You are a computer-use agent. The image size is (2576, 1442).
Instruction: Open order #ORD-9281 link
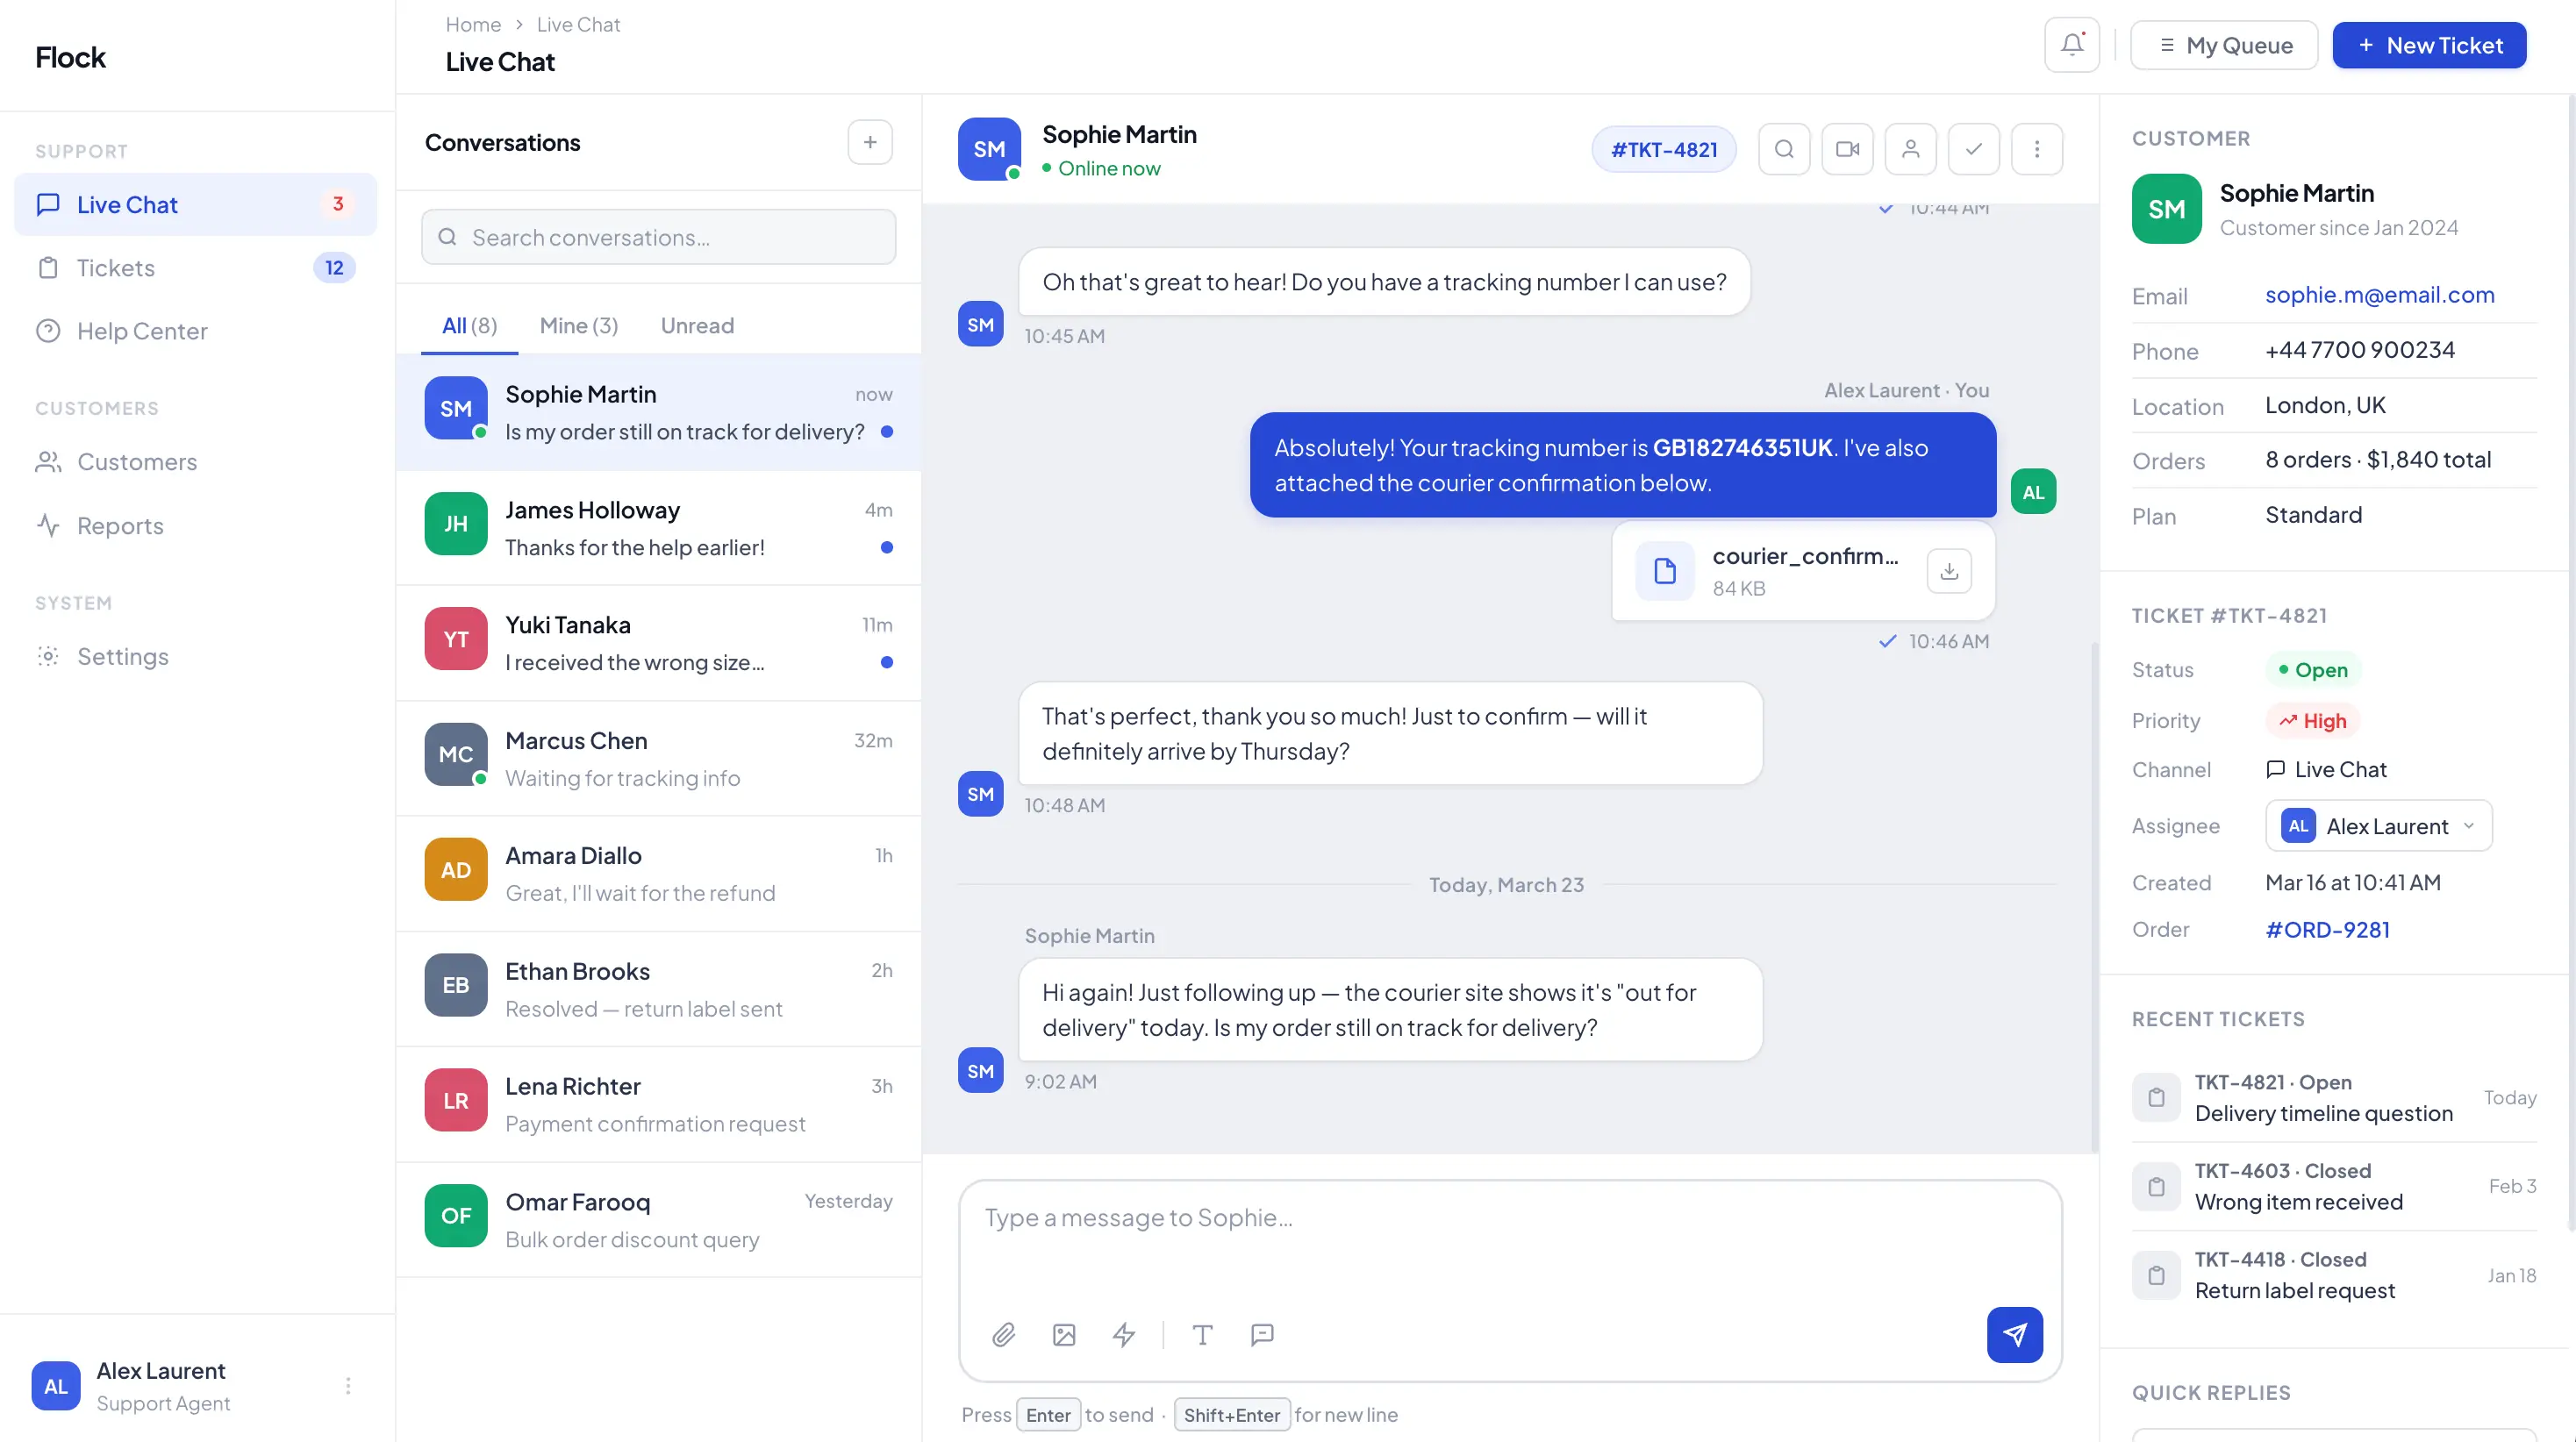pos(2327,930)
